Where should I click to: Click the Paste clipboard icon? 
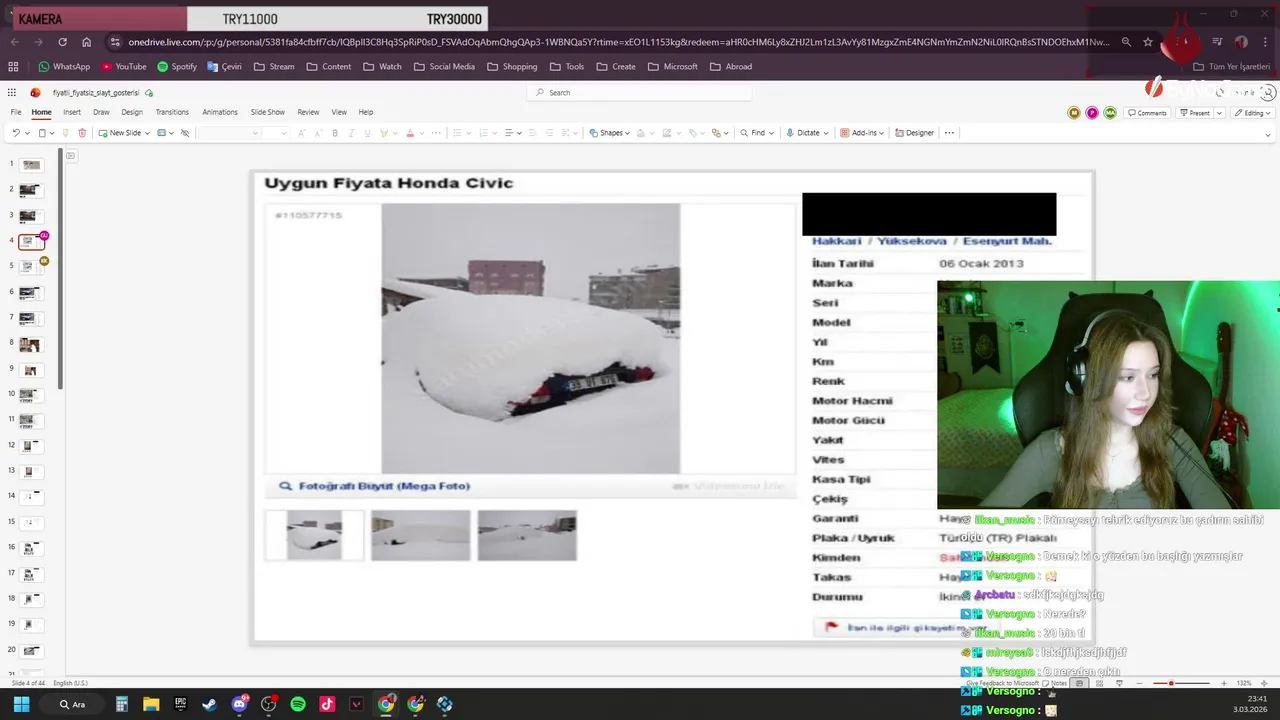click(42, 132)
